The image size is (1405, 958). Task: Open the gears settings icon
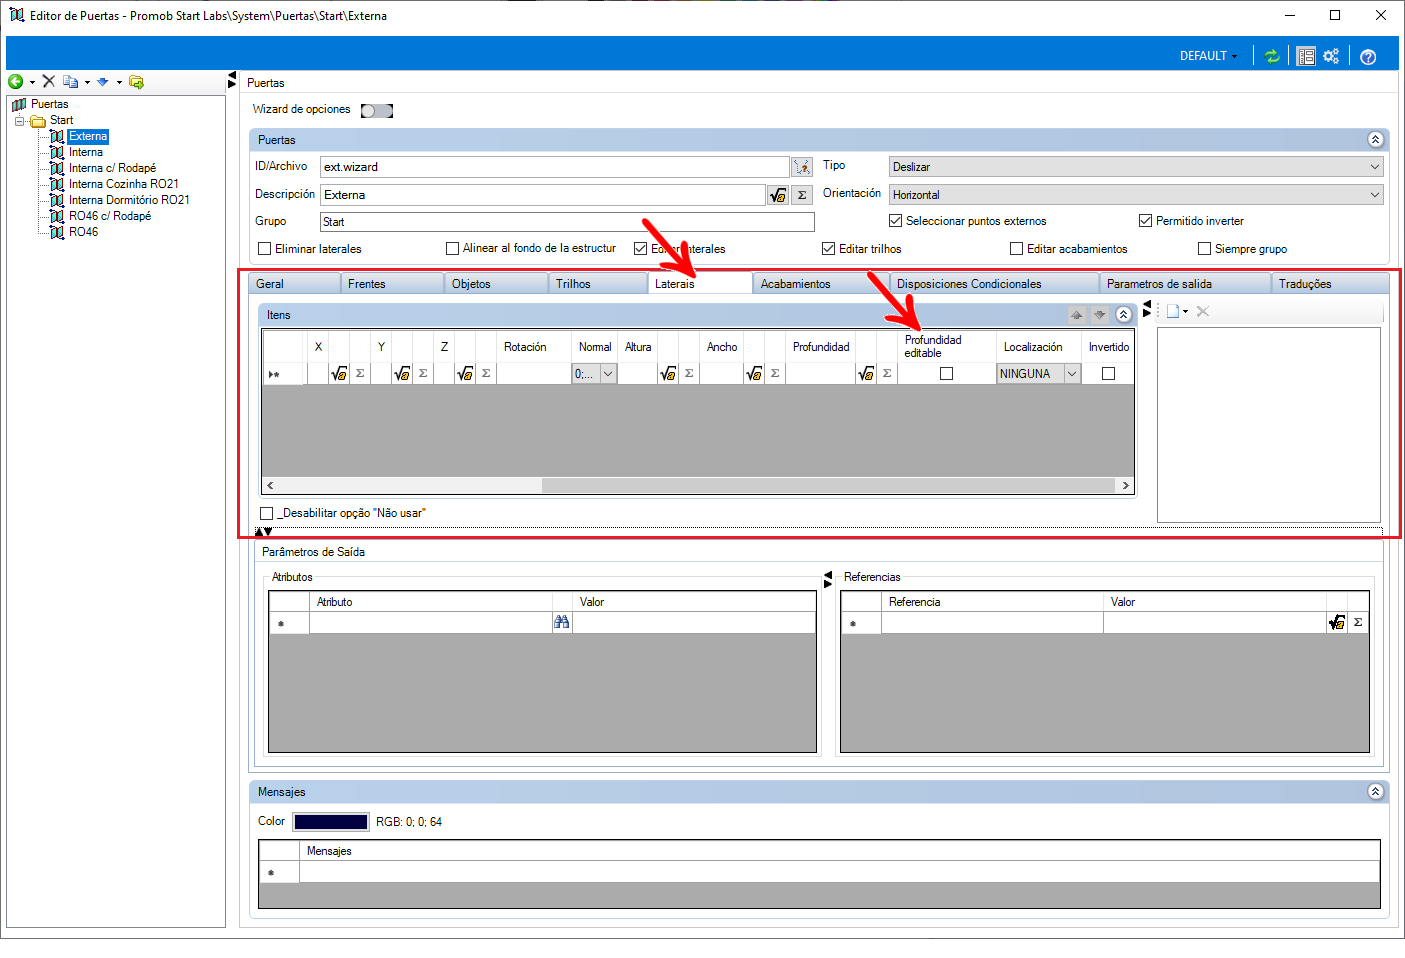point(1331,56)
